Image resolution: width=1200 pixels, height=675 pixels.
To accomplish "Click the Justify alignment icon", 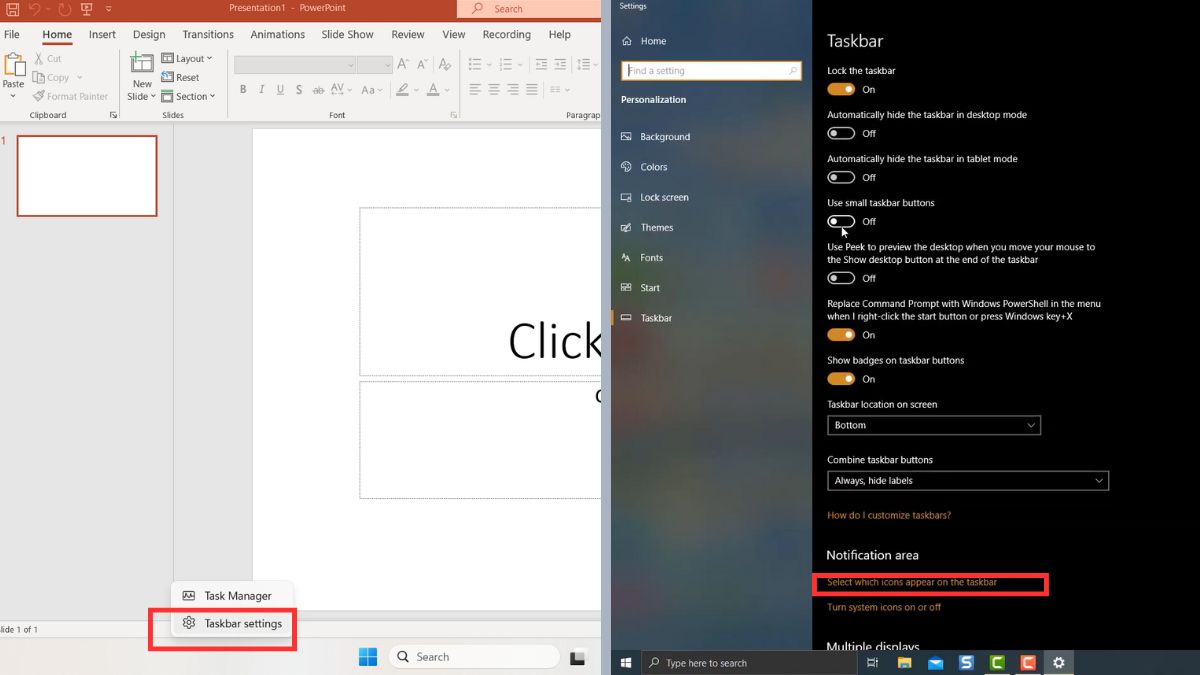I will (x=532, y=90).
